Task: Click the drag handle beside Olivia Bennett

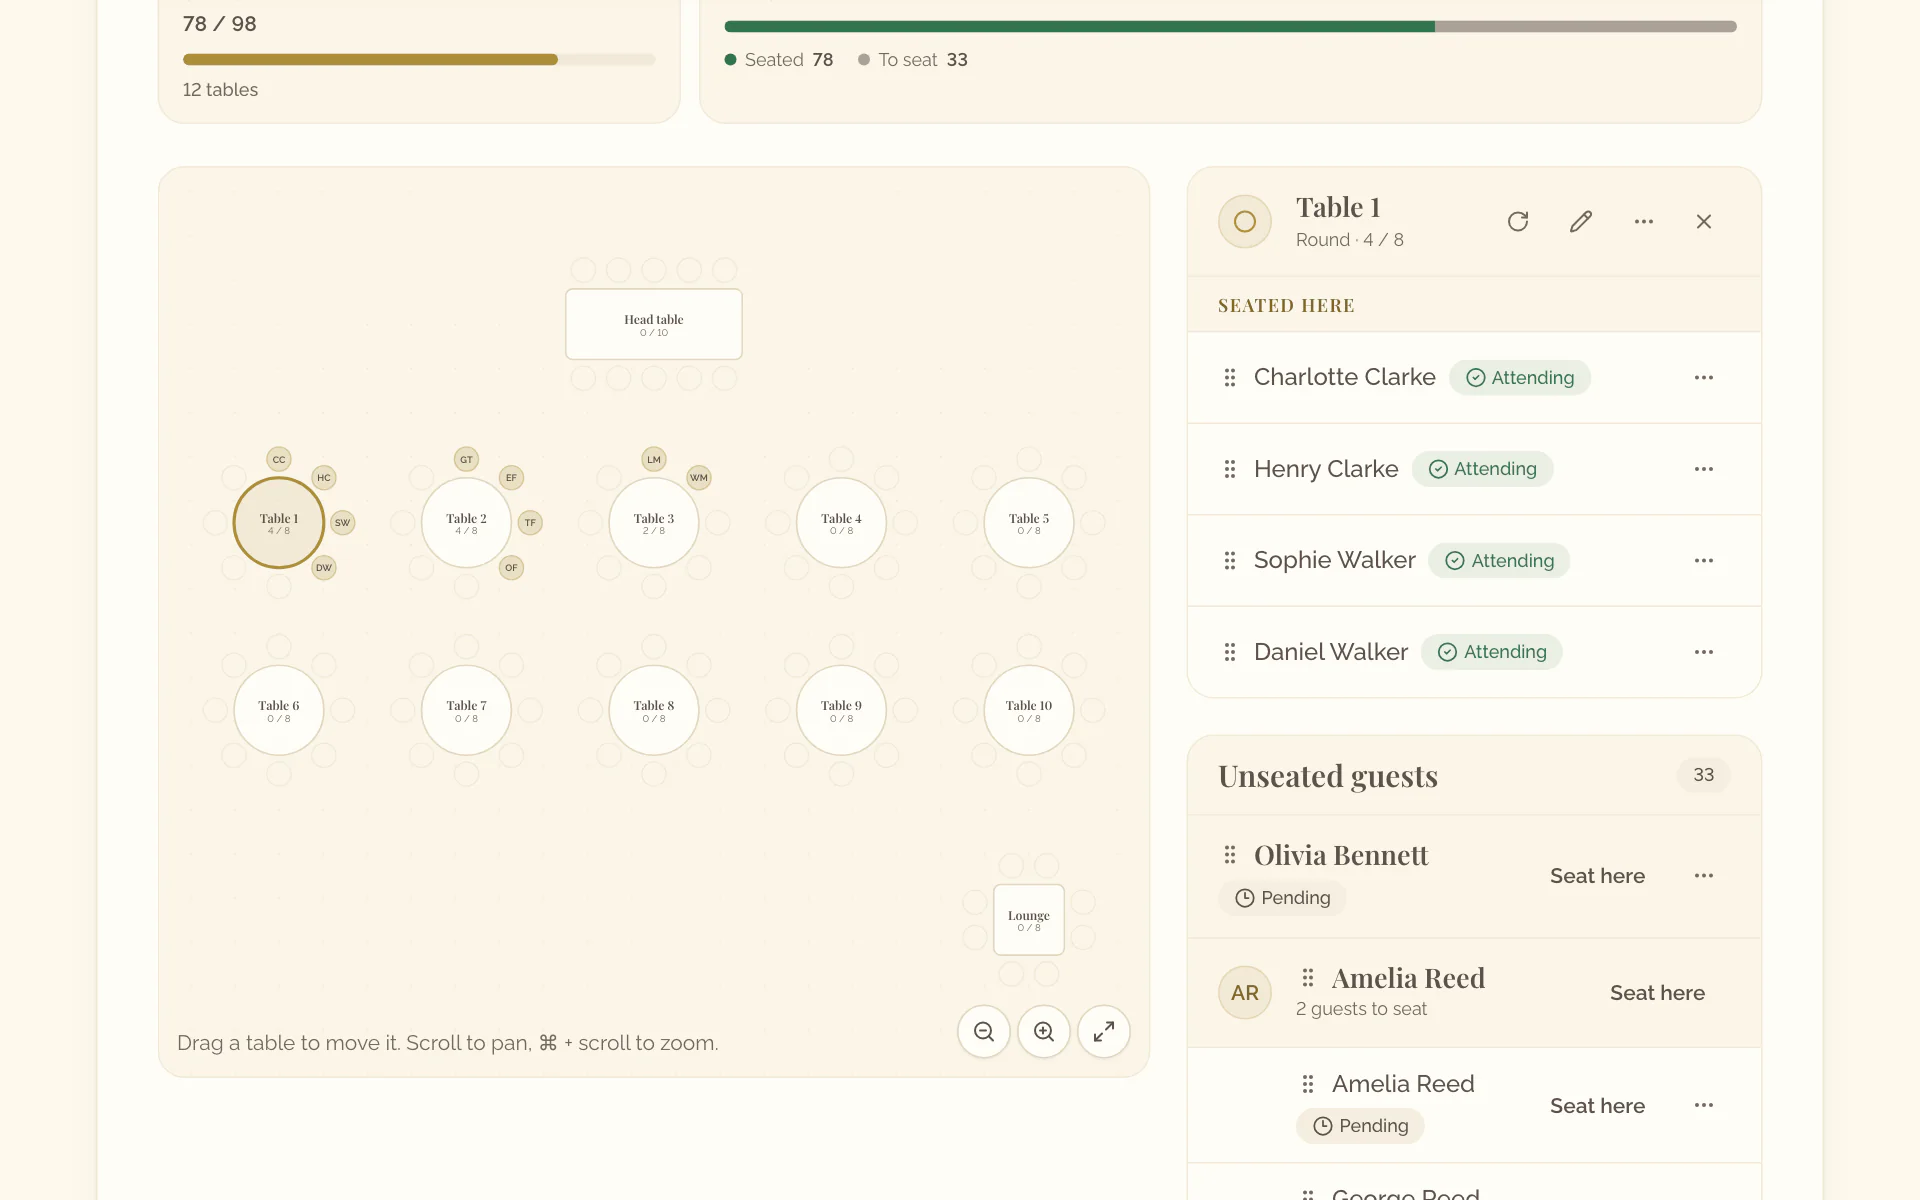Action: (x=1230, y=855)
